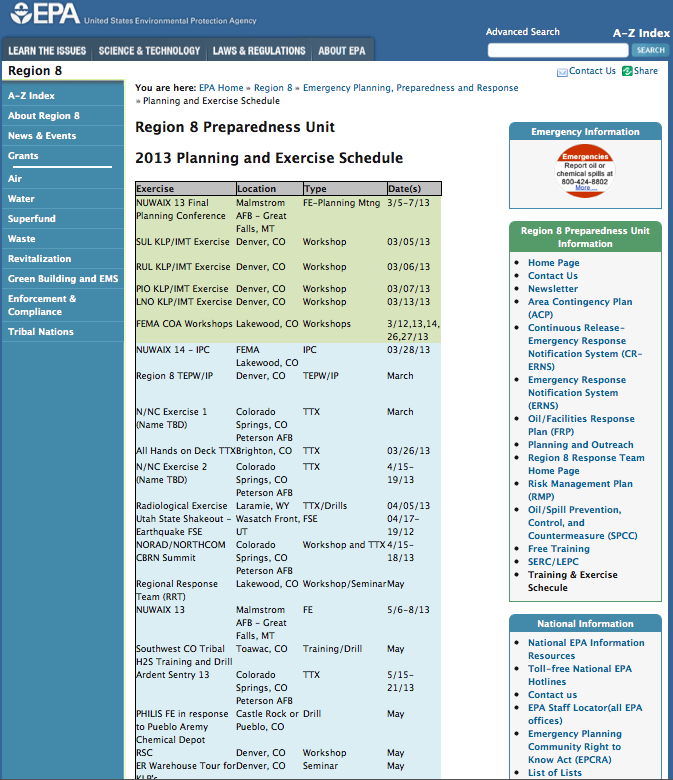Click the Share link text
This screenshot has height=780, width=673.
pyautogui.click(x=646, y=71)
